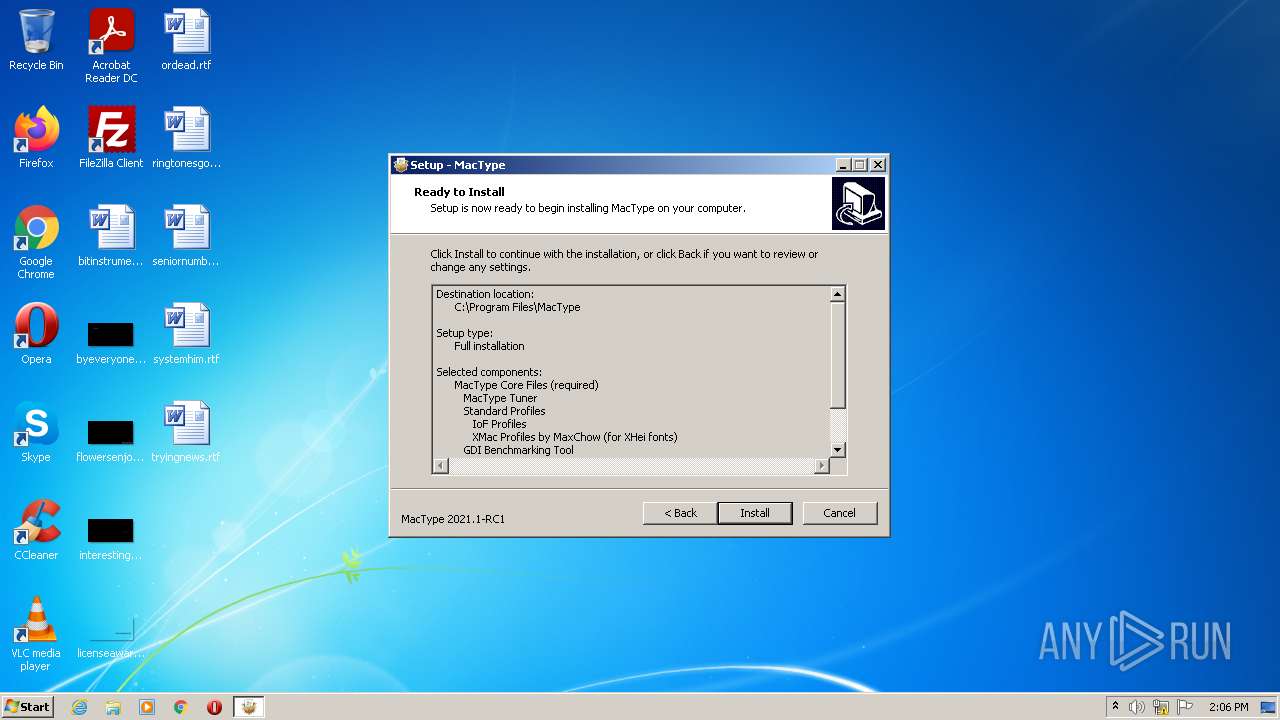This screenshot has width=1280, height=720.
Task: Launch Windows Media Player from taskbar
Action: [x=147, y=707]
